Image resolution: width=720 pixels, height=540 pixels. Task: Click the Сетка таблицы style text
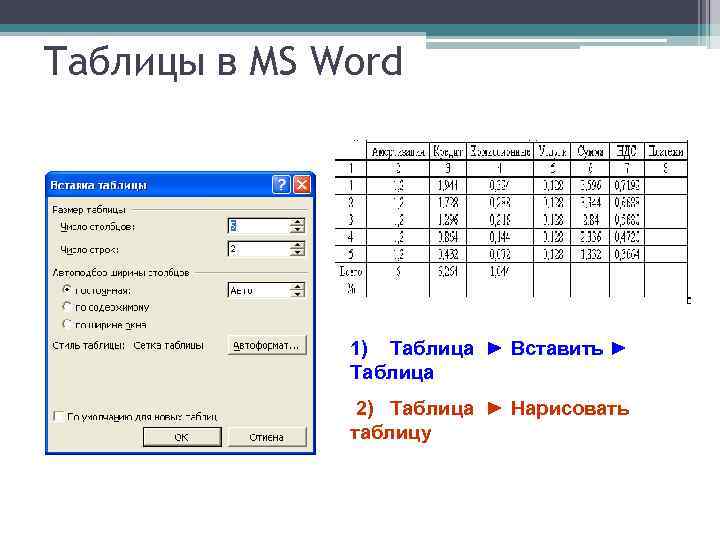[x=168, y=345]
